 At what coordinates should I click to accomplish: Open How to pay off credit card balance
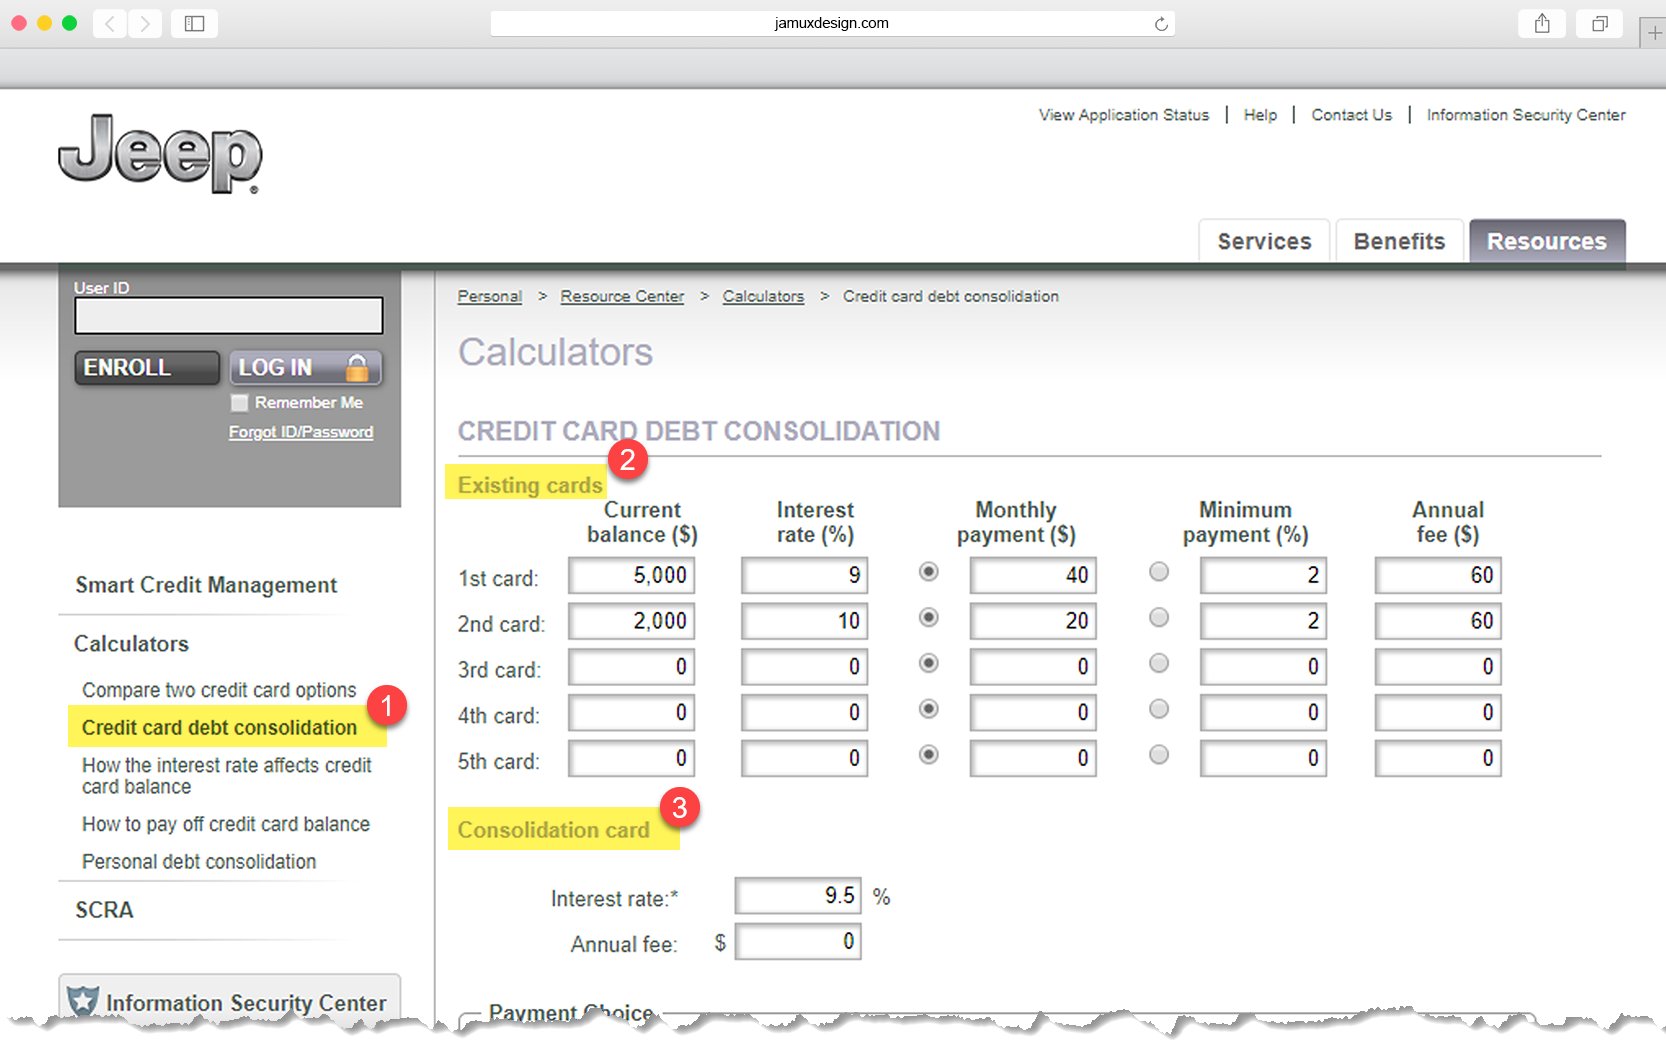226,824
